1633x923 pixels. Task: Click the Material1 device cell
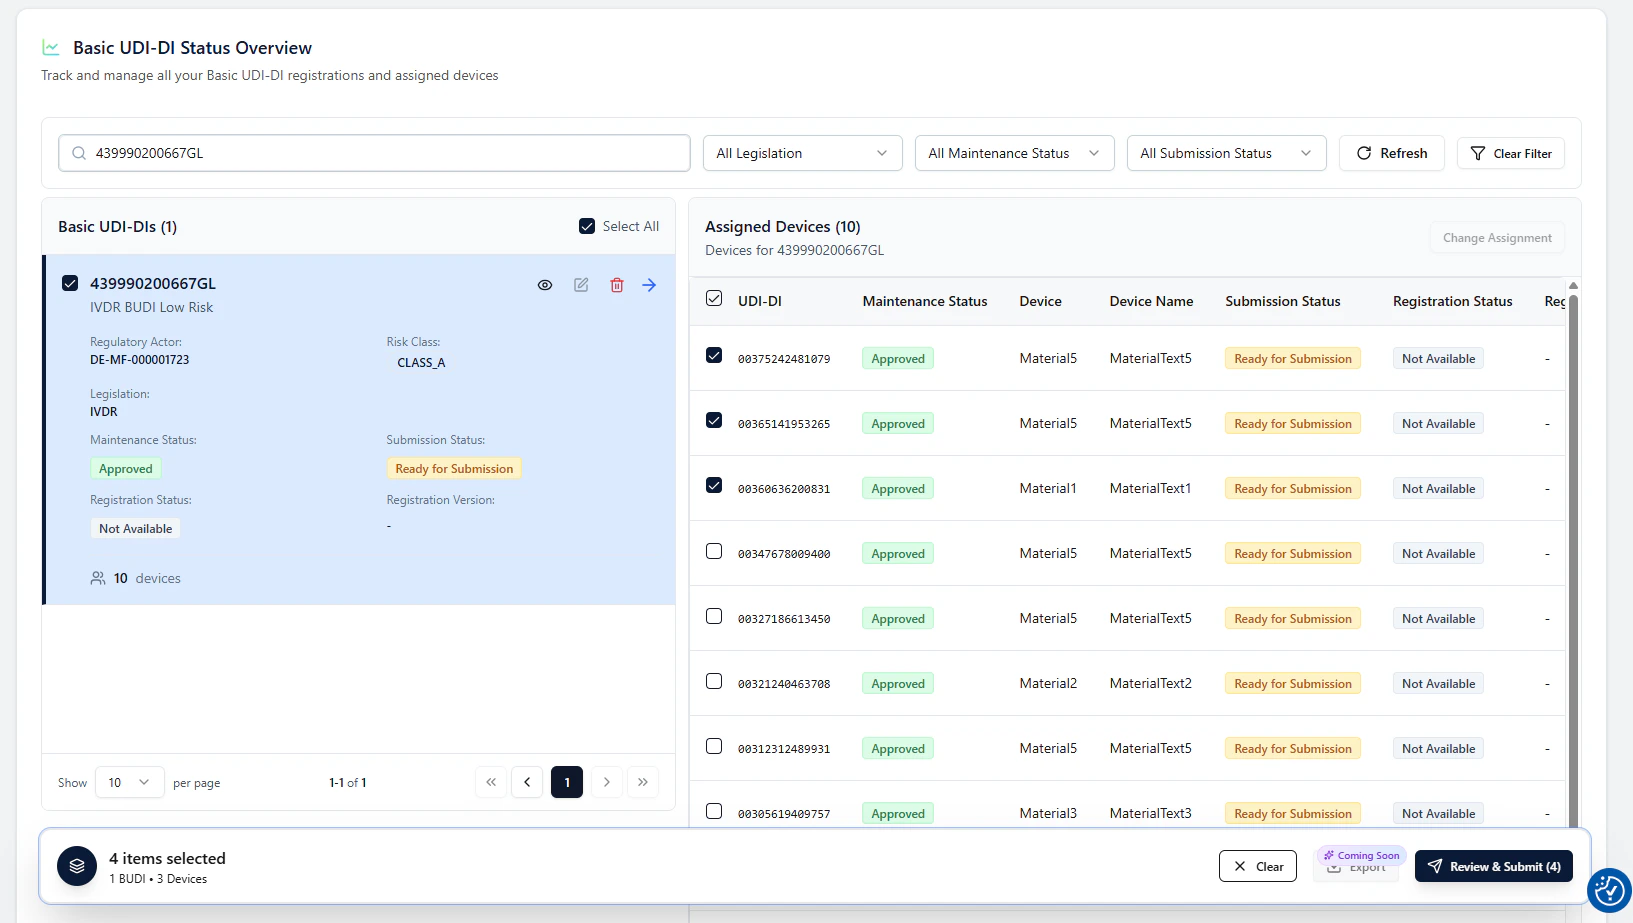coord(1048,489)
